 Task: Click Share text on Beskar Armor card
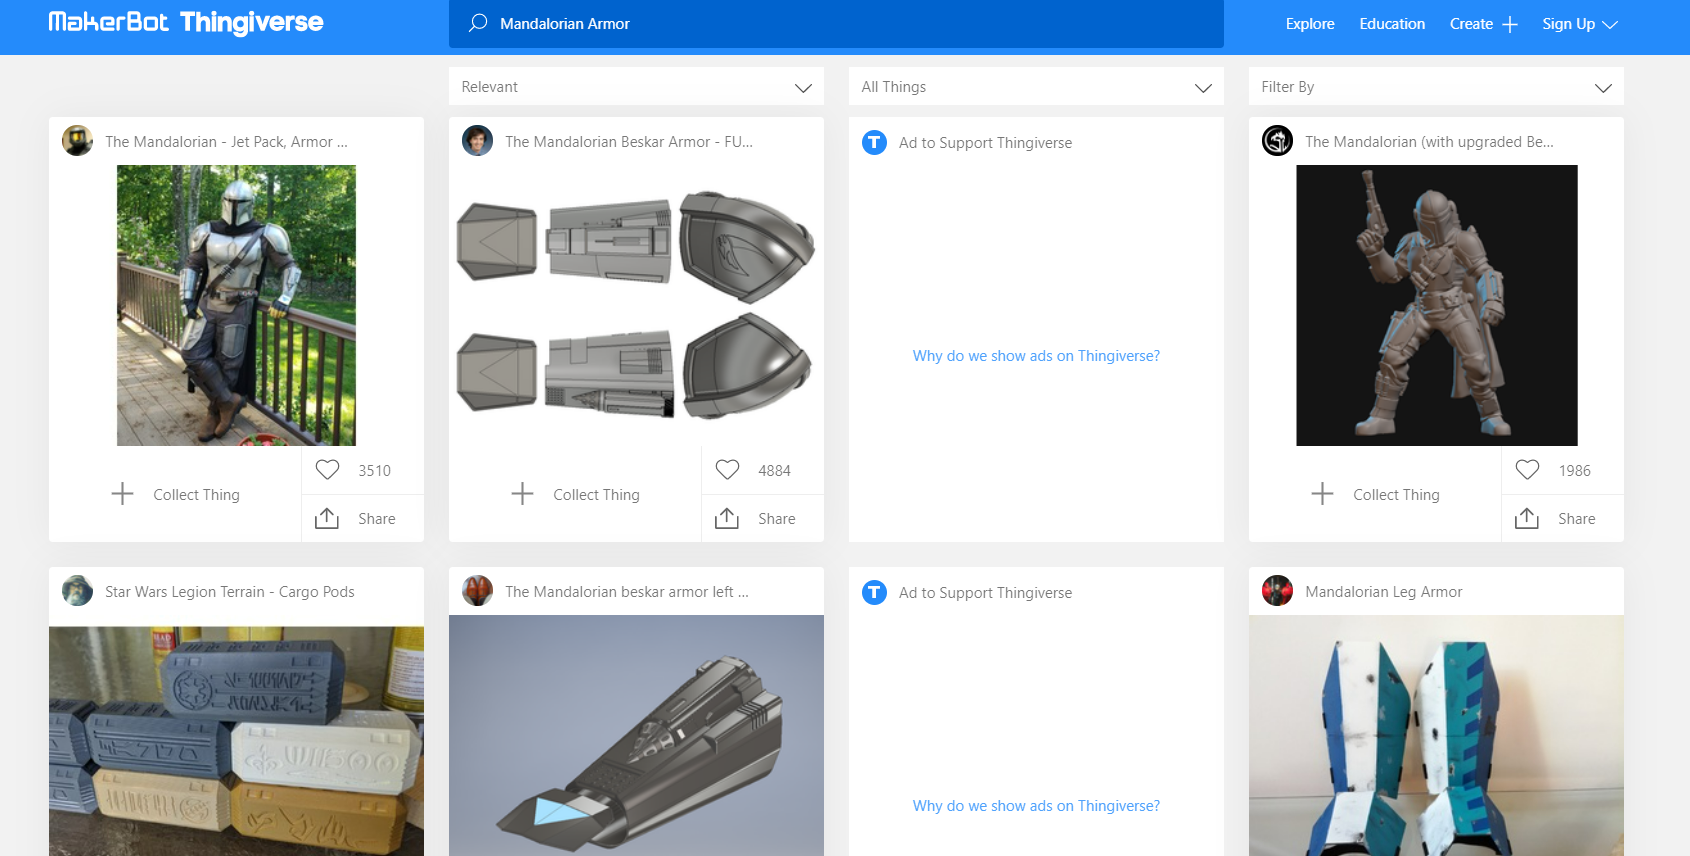click(x=777, y=519)
